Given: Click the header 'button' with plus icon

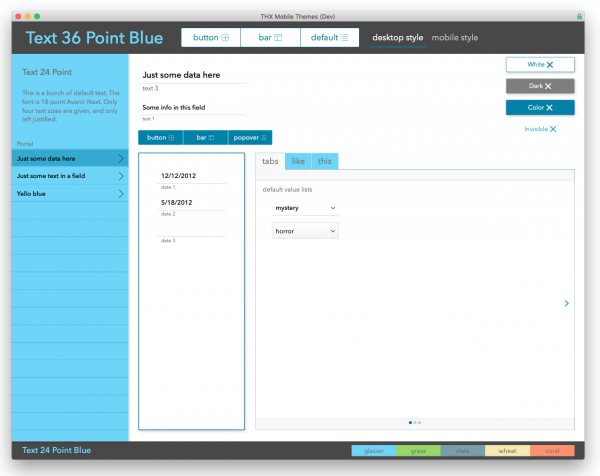Looking at the screenshot, I should [211, 37].
